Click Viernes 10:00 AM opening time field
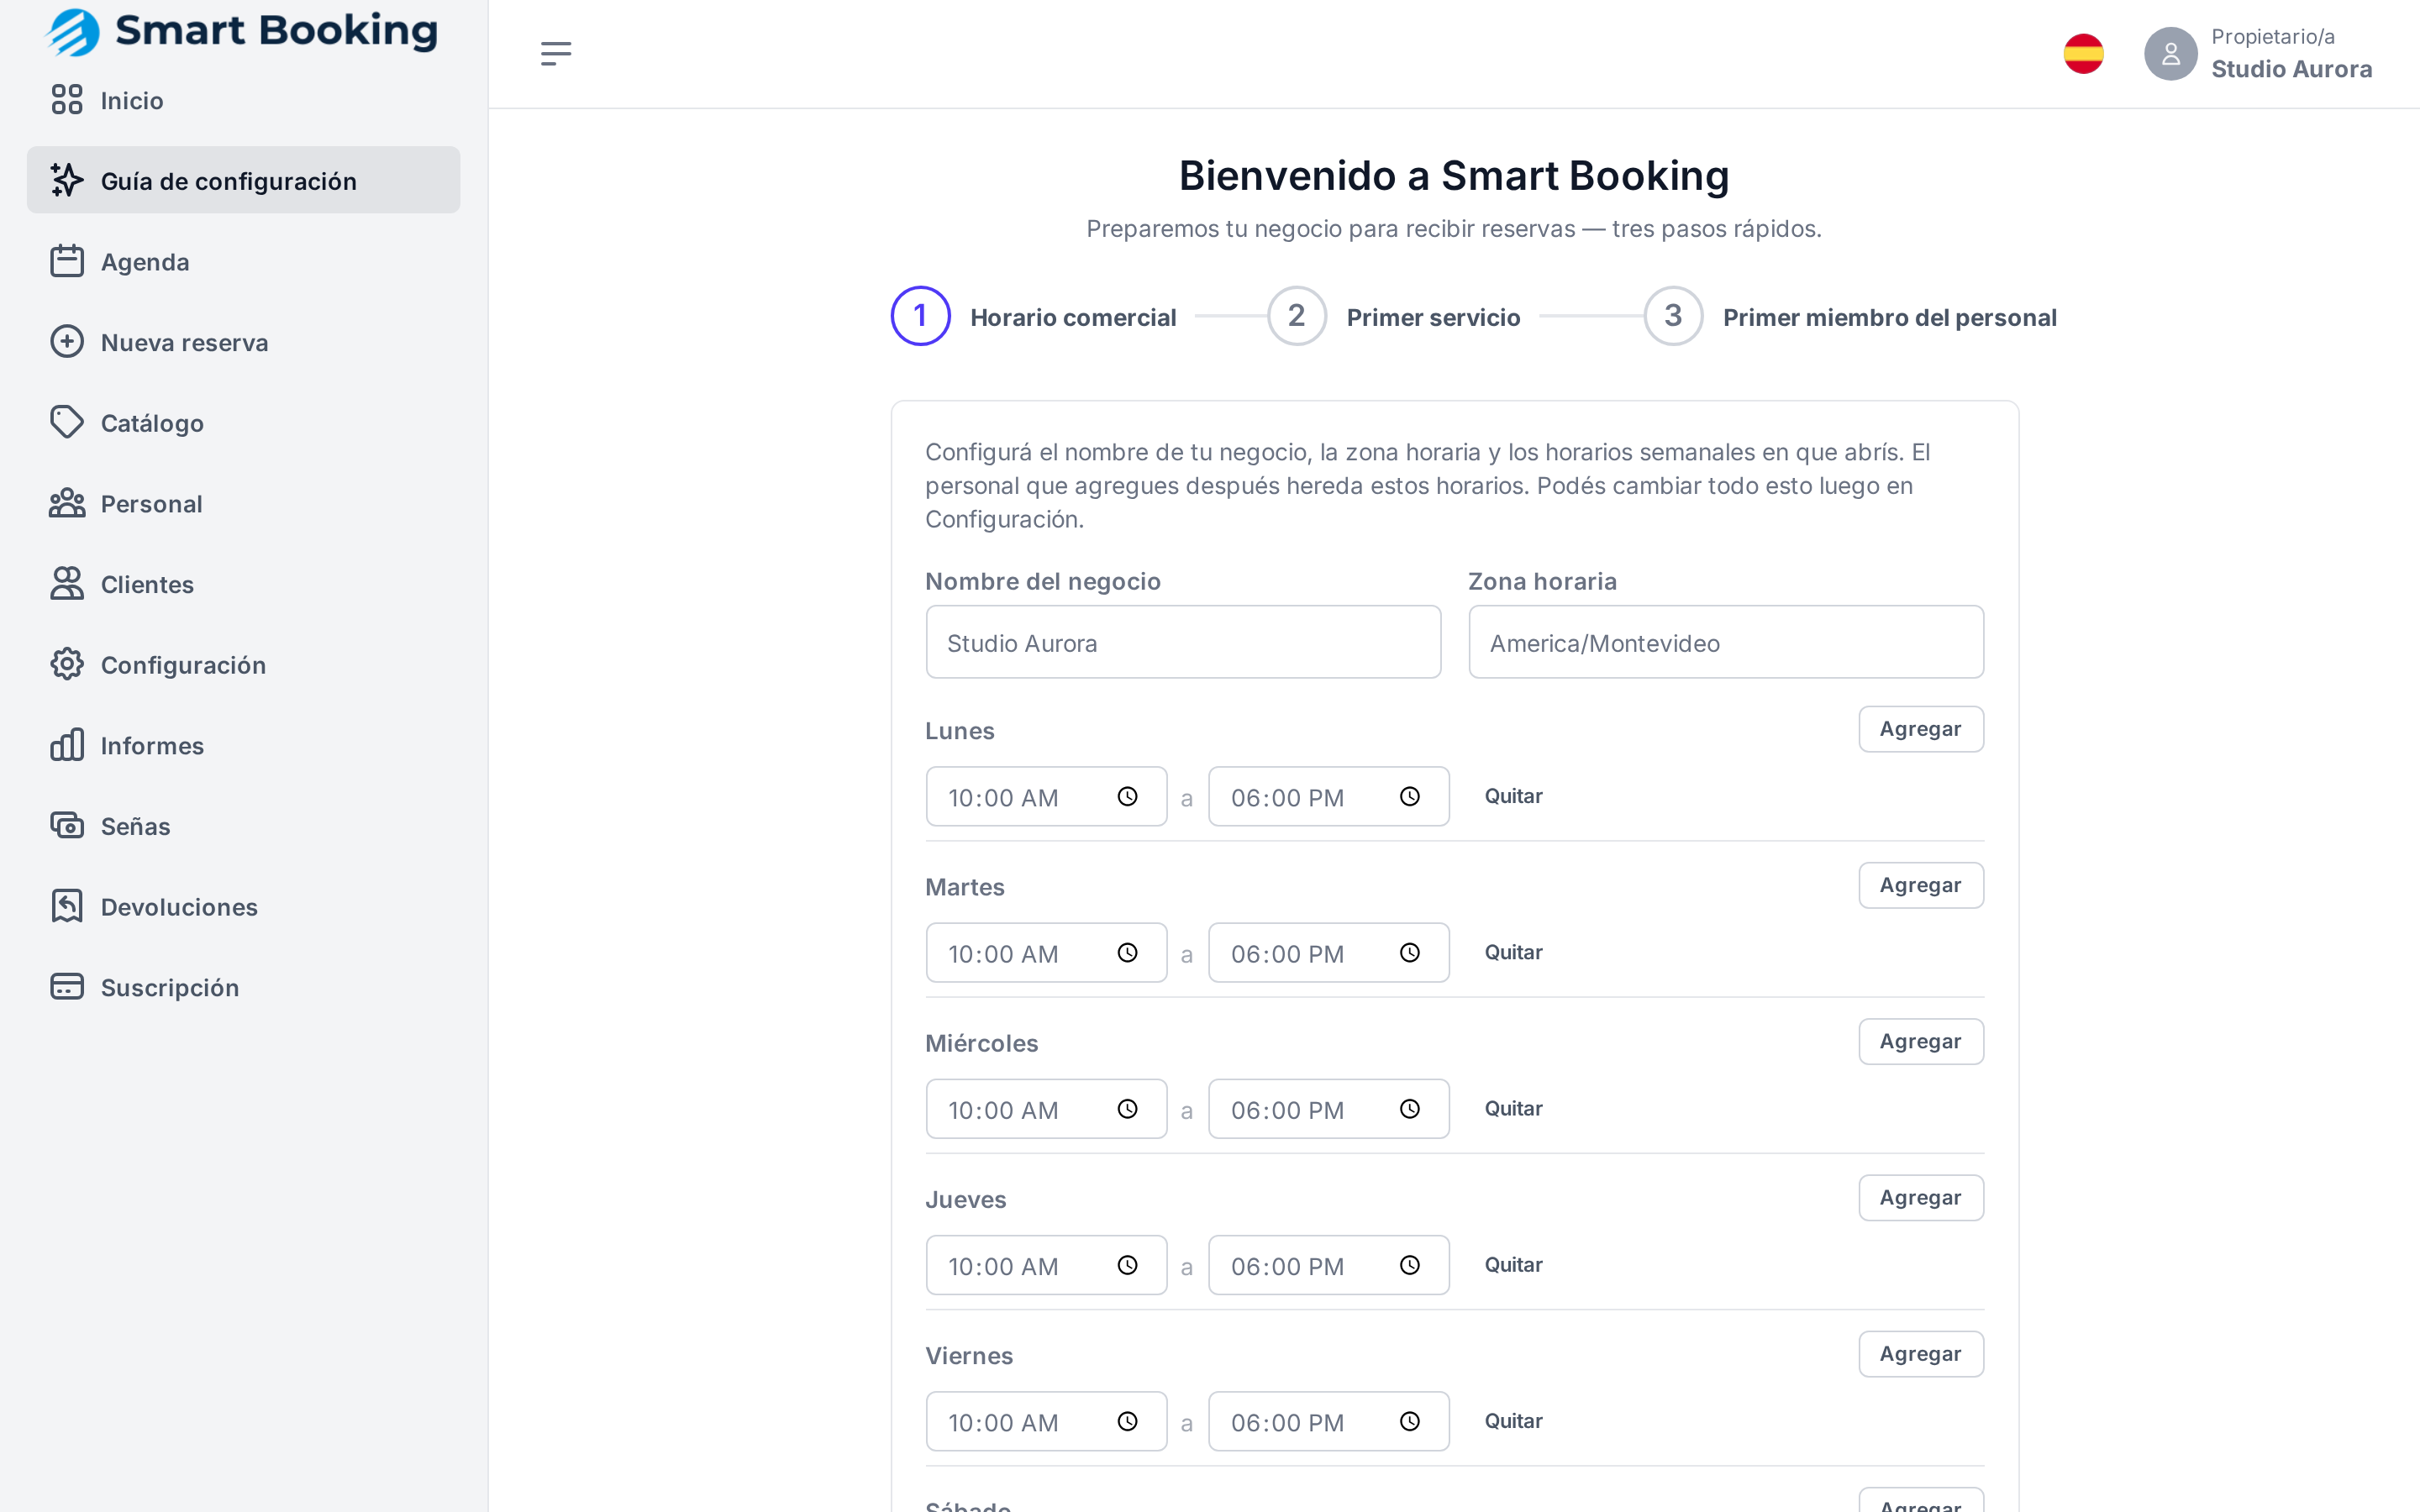 [1046, 1421]
